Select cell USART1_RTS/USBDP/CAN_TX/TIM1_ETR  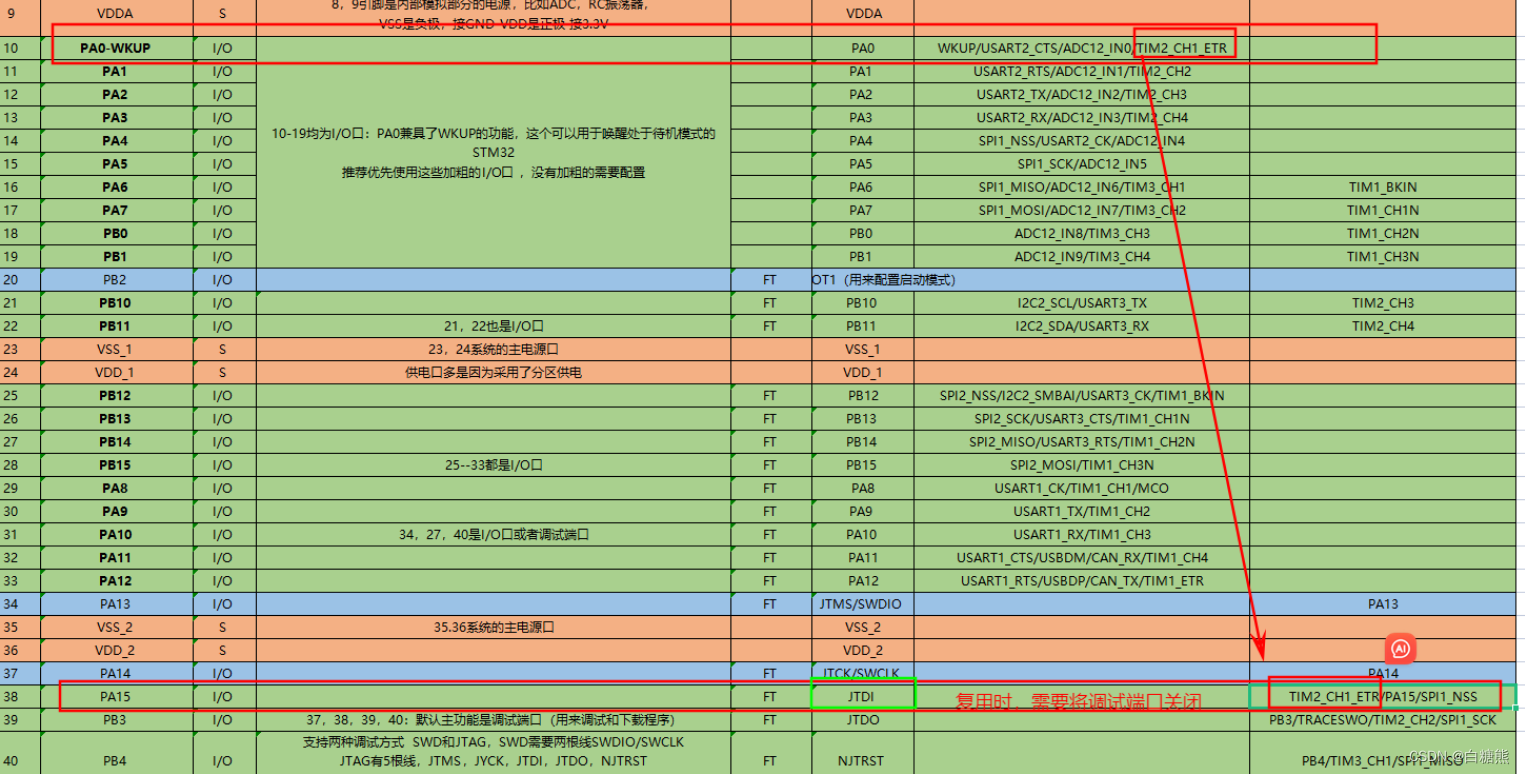tap(1082, 580)
